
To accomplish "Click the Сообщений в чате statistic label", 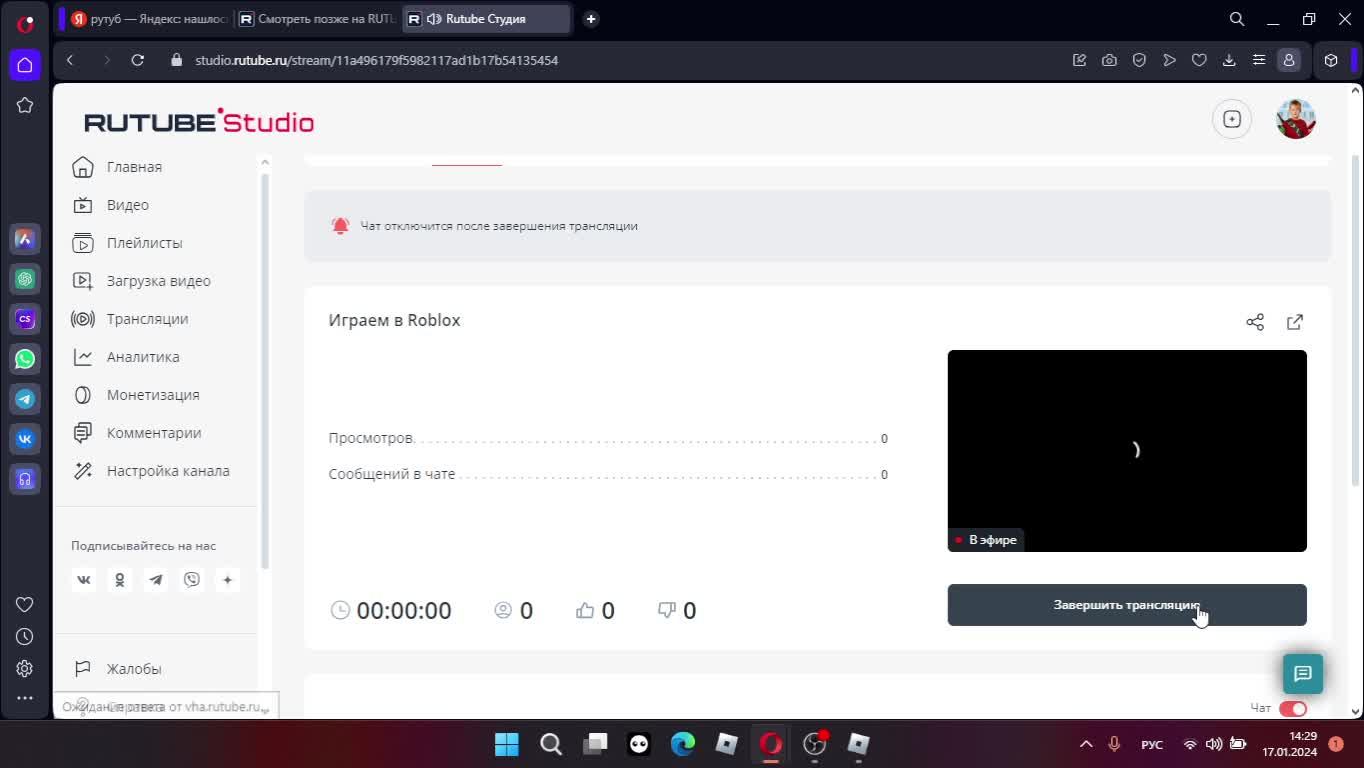I will click(x=392, y=474).
